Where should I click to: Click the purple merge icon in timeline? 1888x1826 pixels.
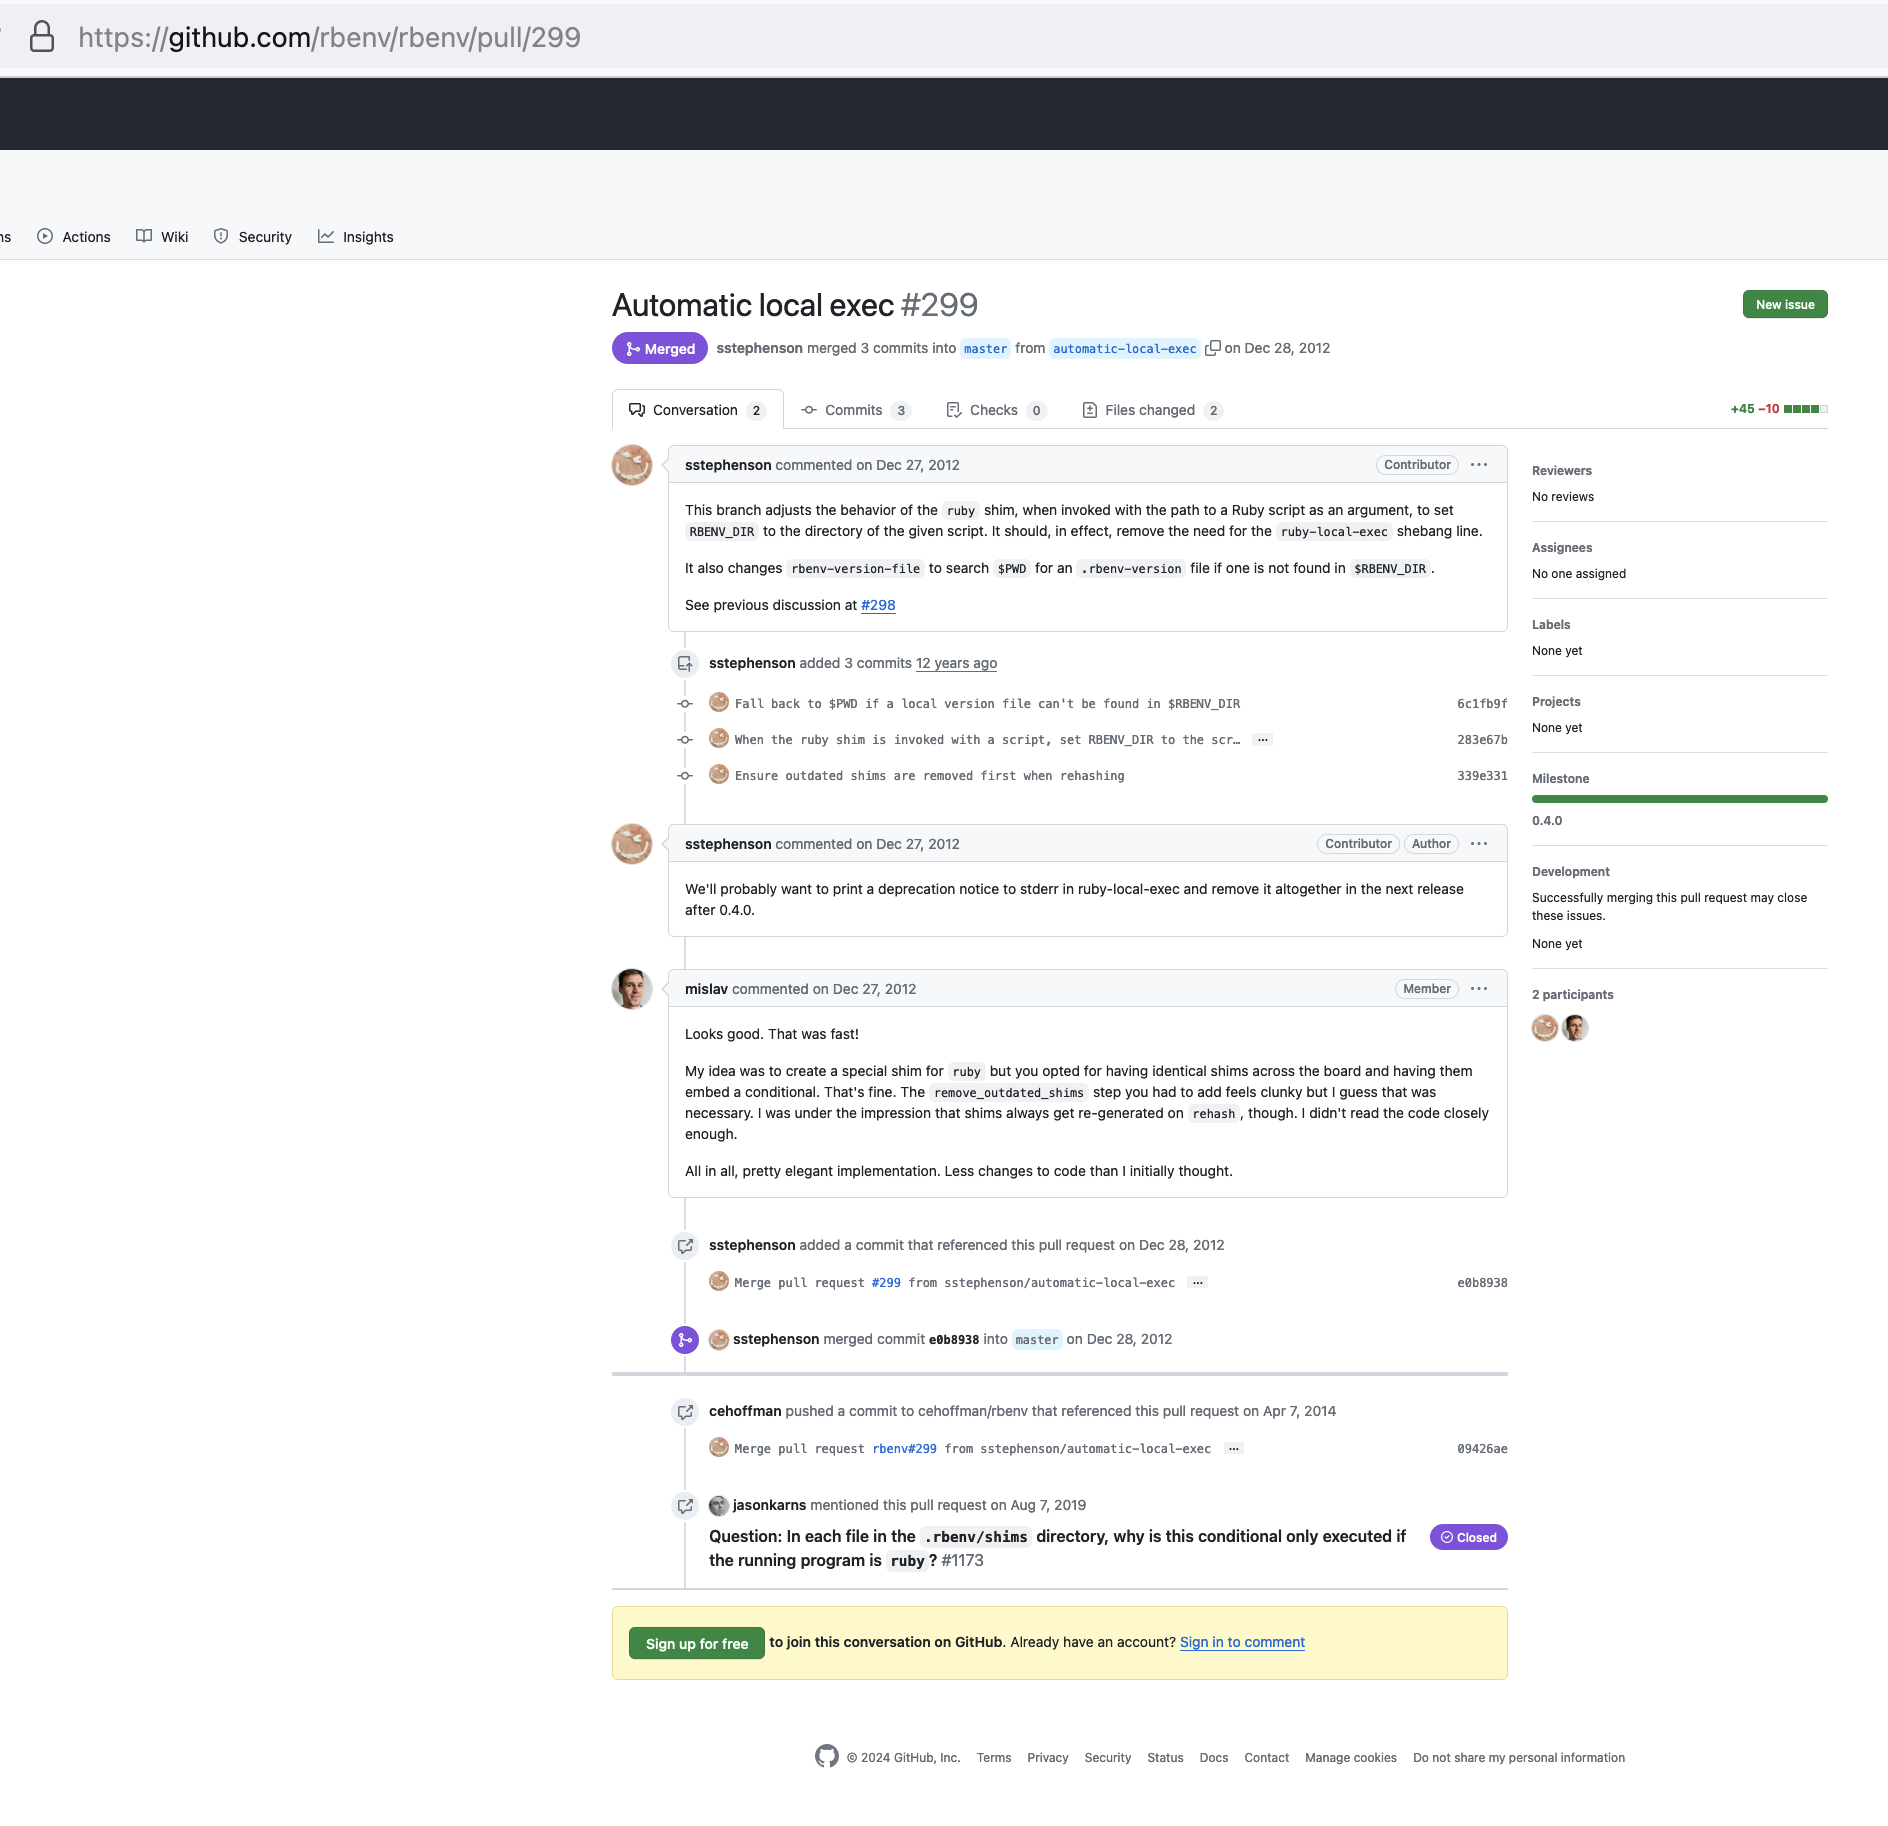point(685,1339)
